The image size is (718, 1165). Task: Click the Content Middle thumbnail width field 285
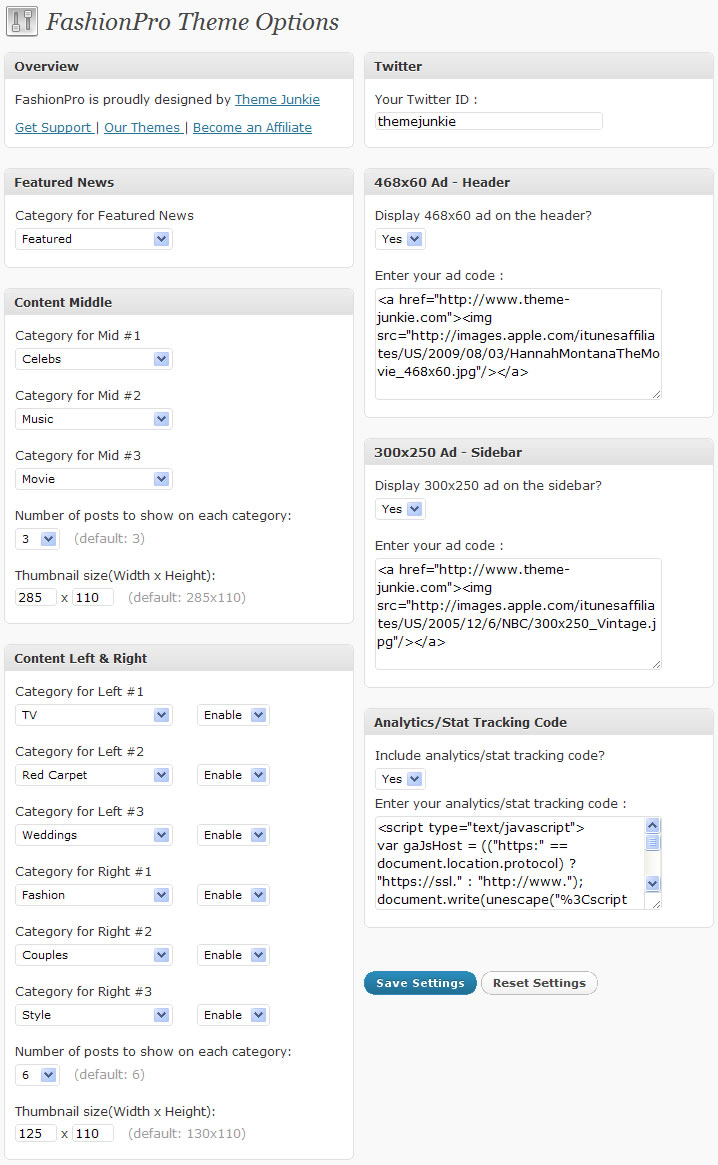[x=36, y=597]
